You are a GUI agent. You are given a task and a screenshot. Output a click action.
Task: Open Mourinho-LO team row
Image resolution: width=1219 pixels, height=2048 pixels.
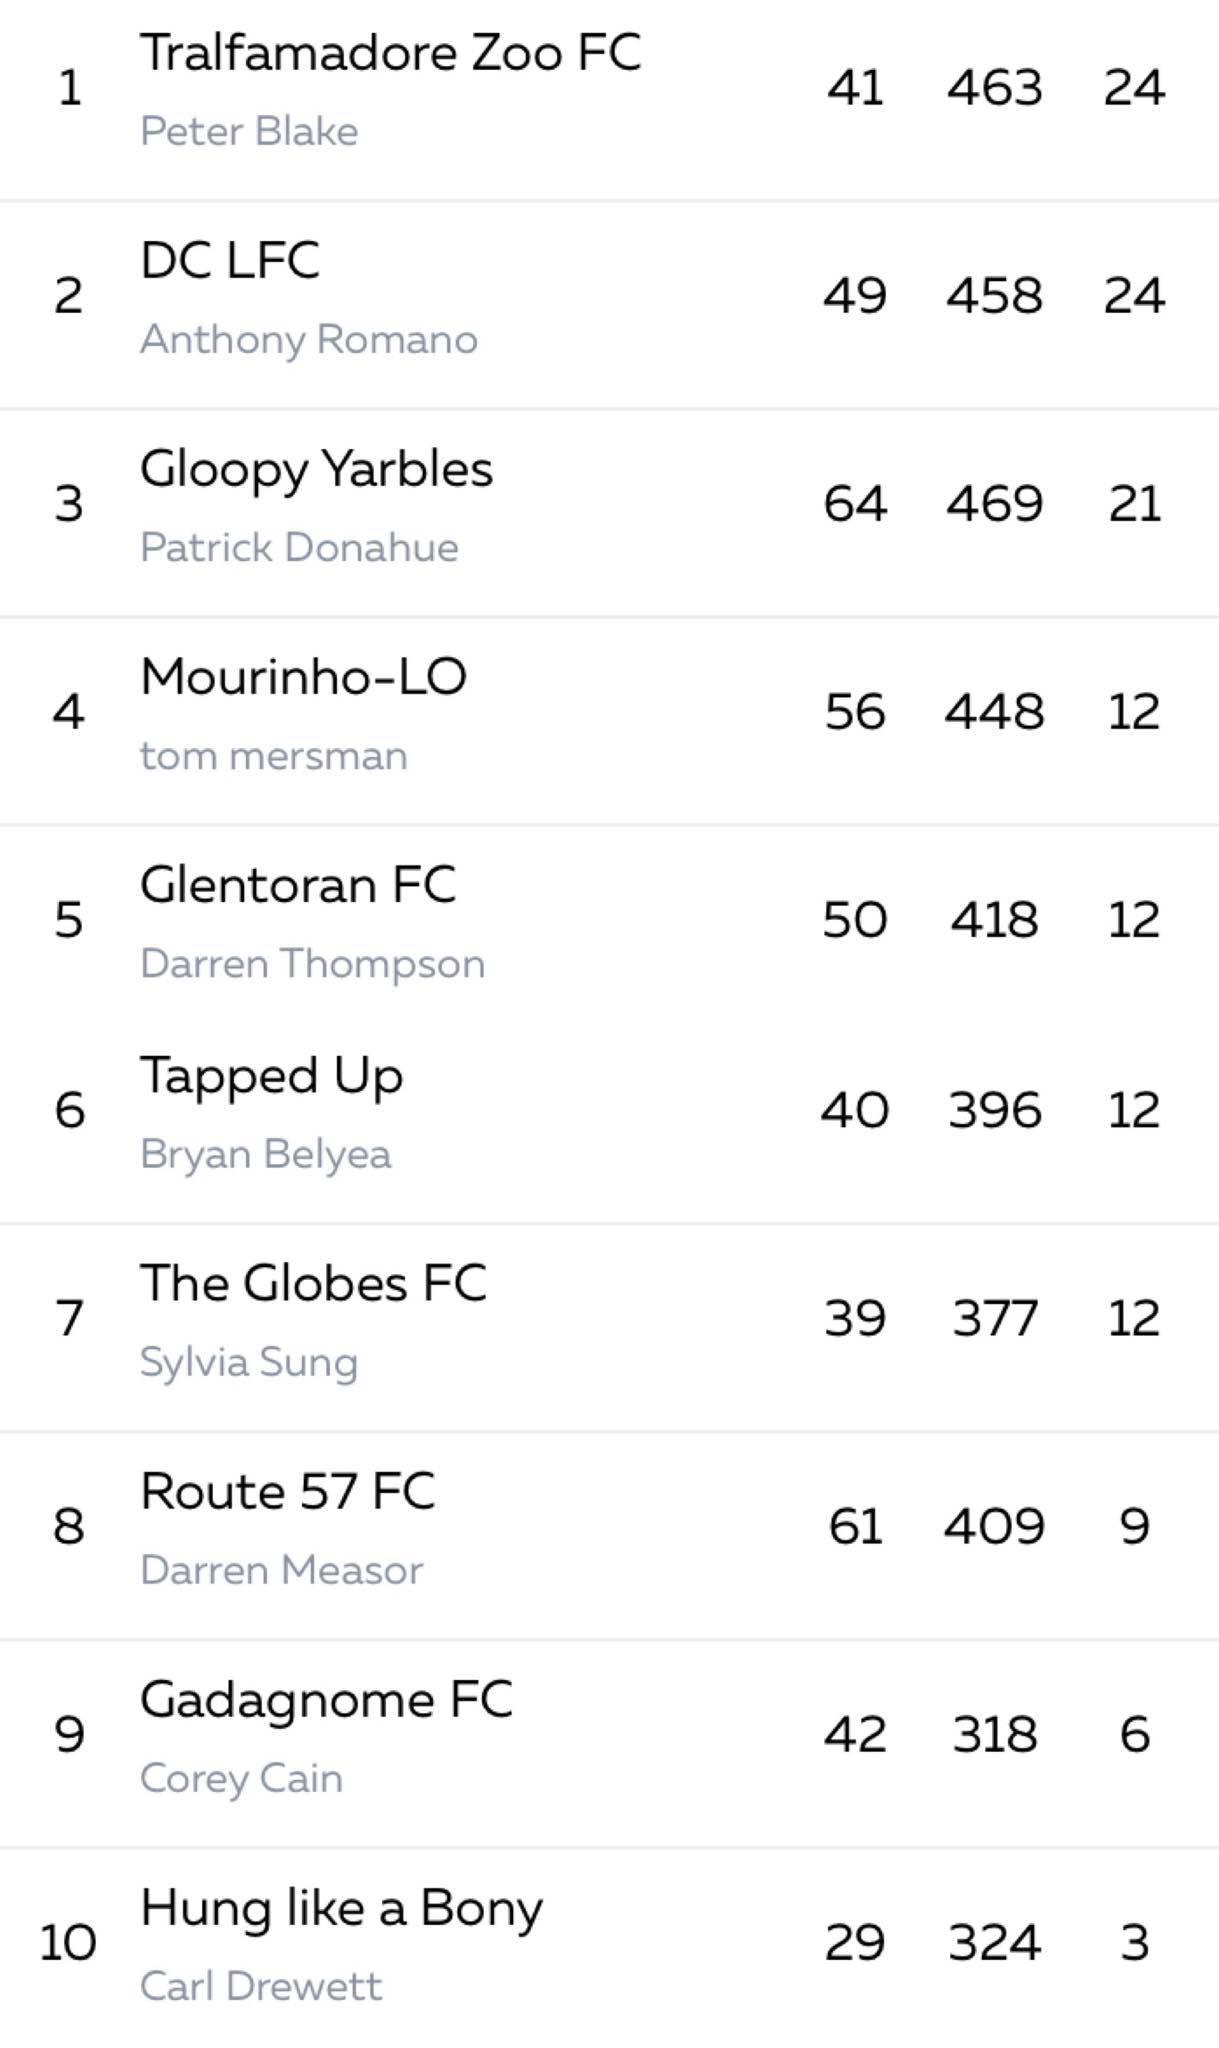pos(609,721)
